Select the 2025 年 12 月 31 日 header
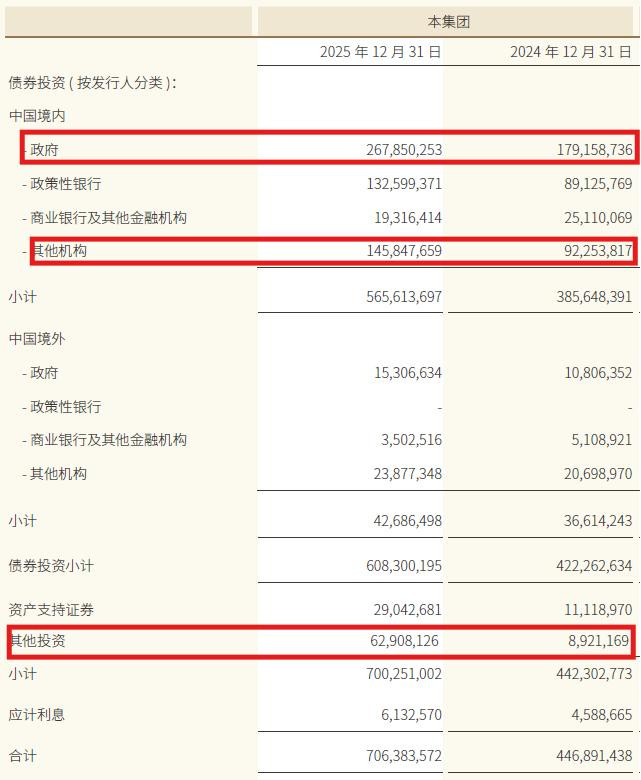 coord(380,52)
